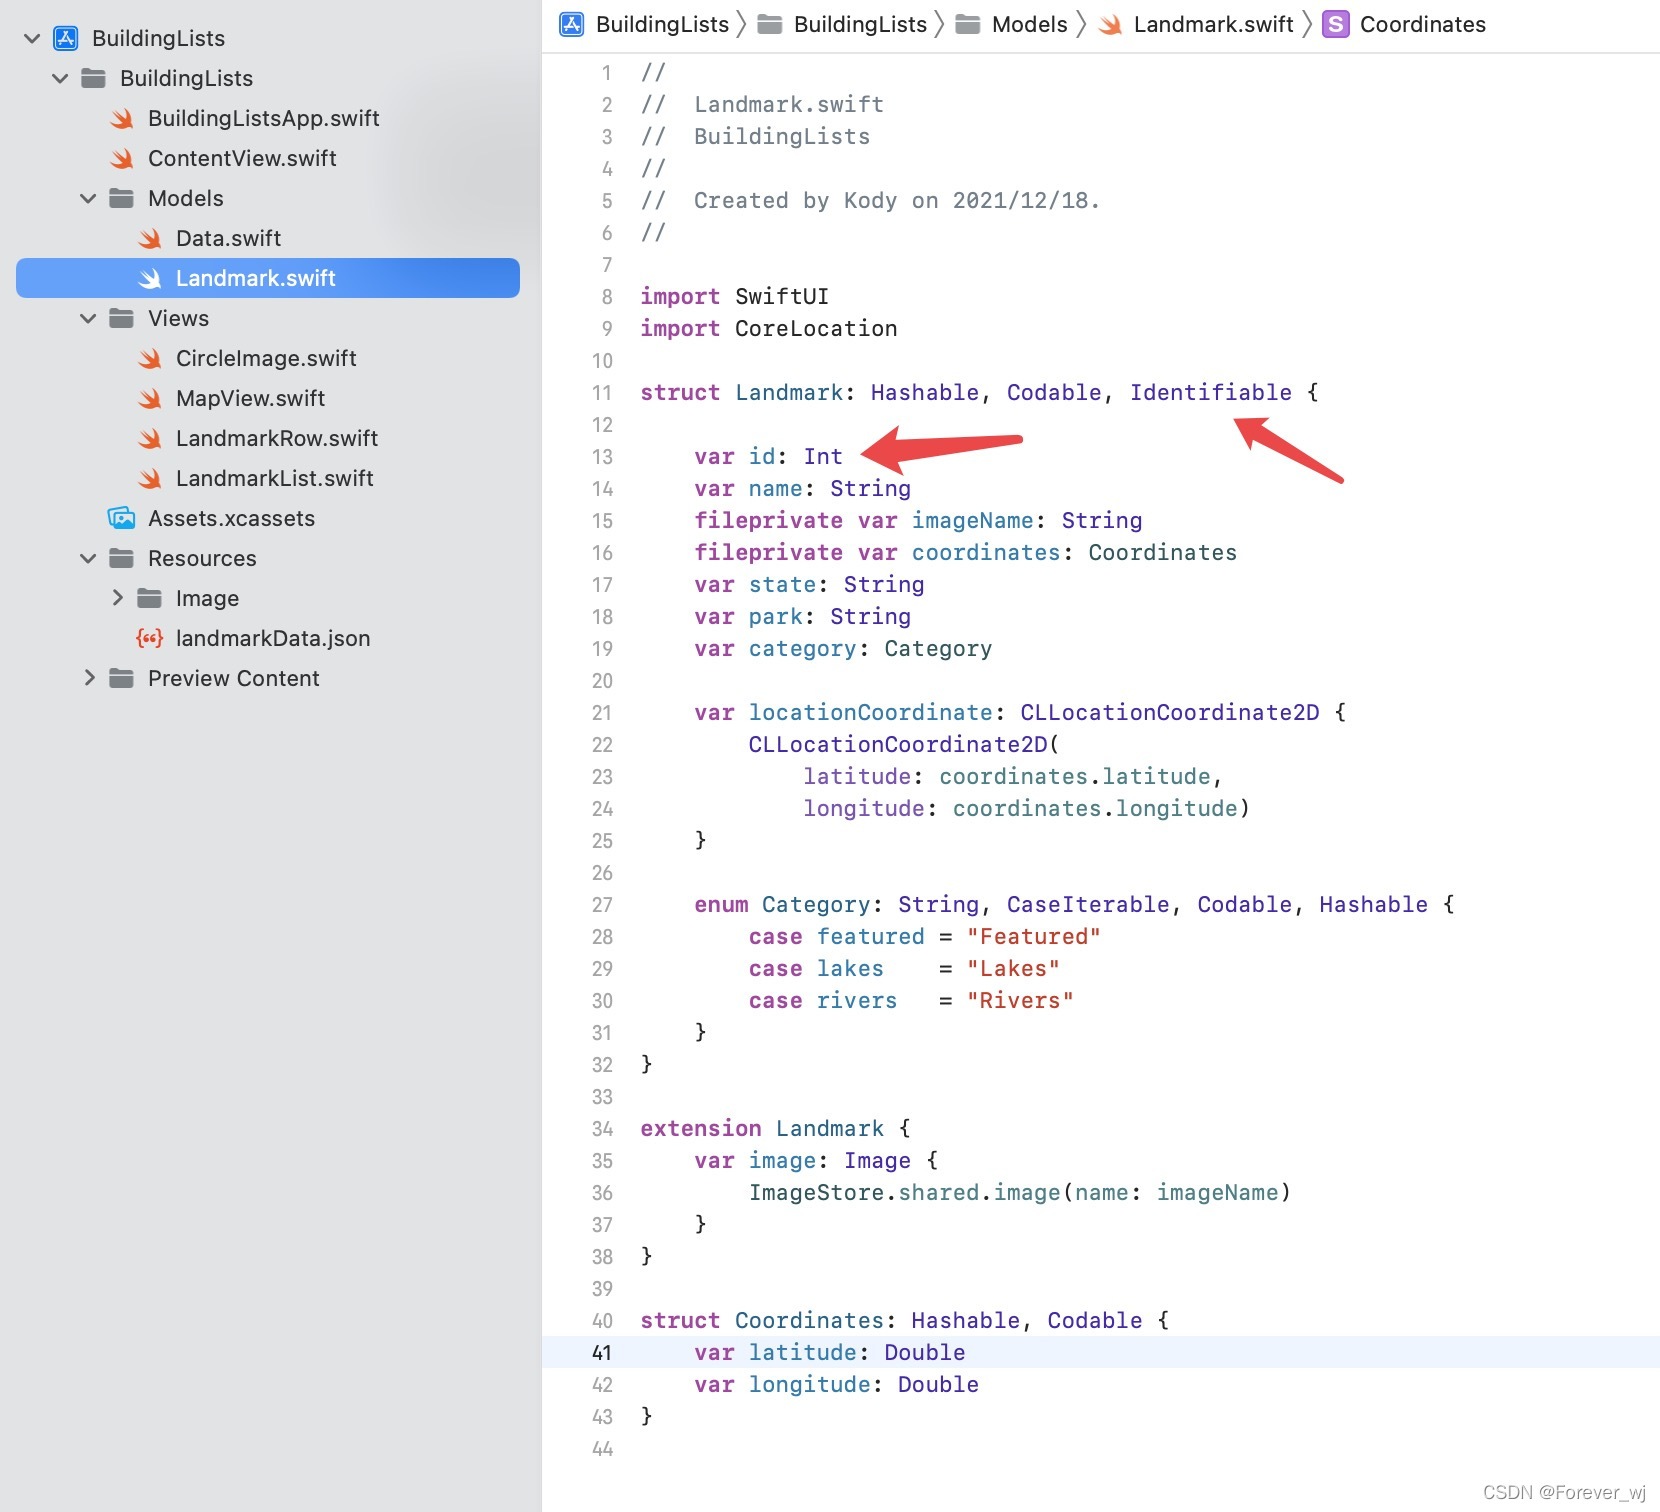Screen dimensions: 1660x1512
Task: Click the asset catalog icon for Assets.xcassets
Action: click(121, 518)
